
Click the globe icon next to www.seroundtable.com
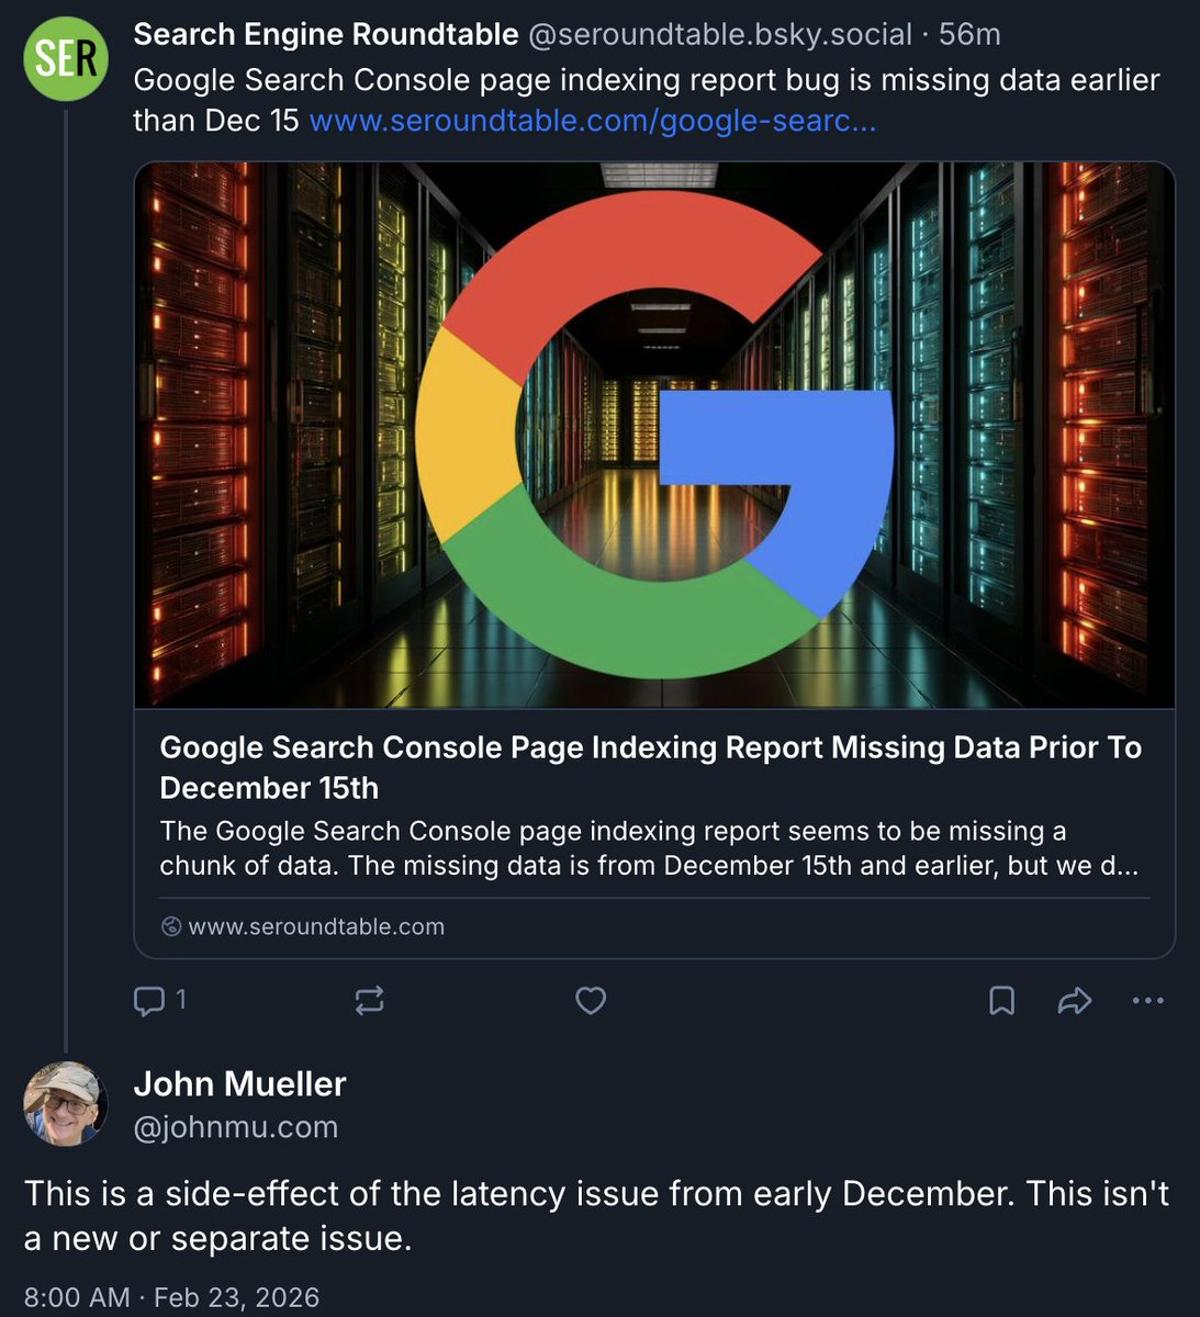[172, 926]
